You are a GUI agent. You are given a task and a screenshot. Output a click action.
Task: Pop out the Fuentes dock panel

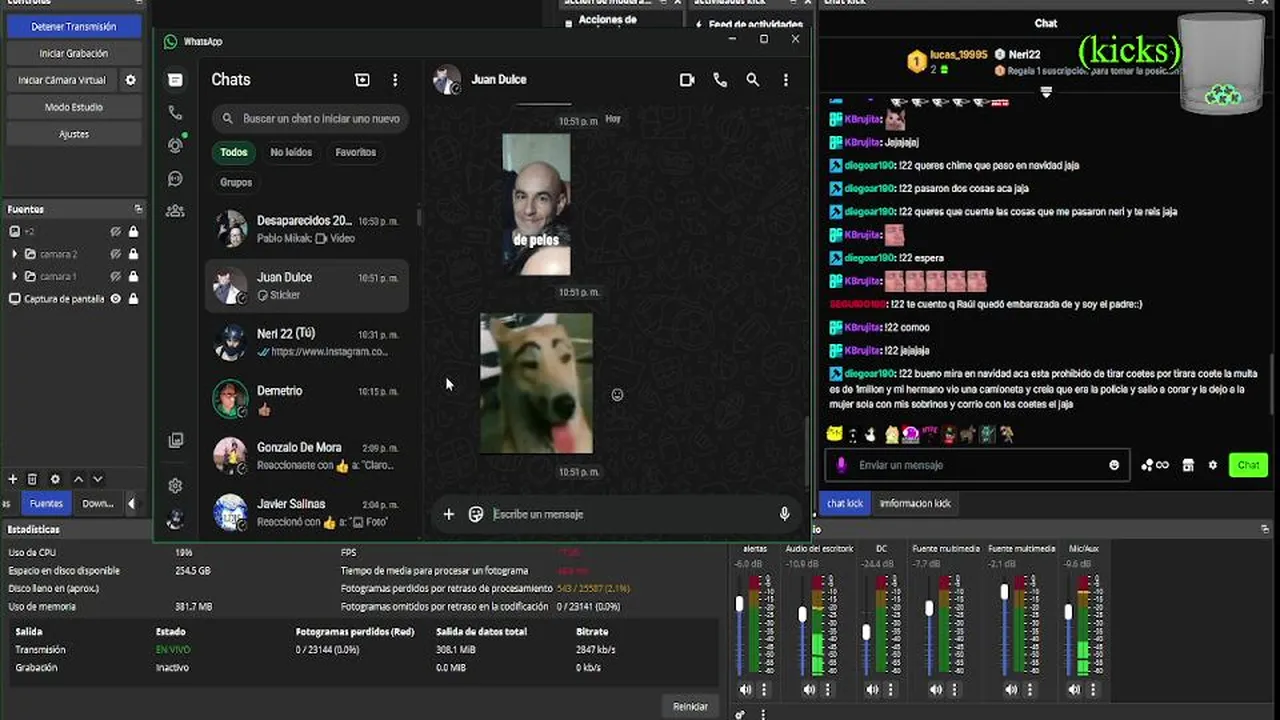tap(138, 209)
